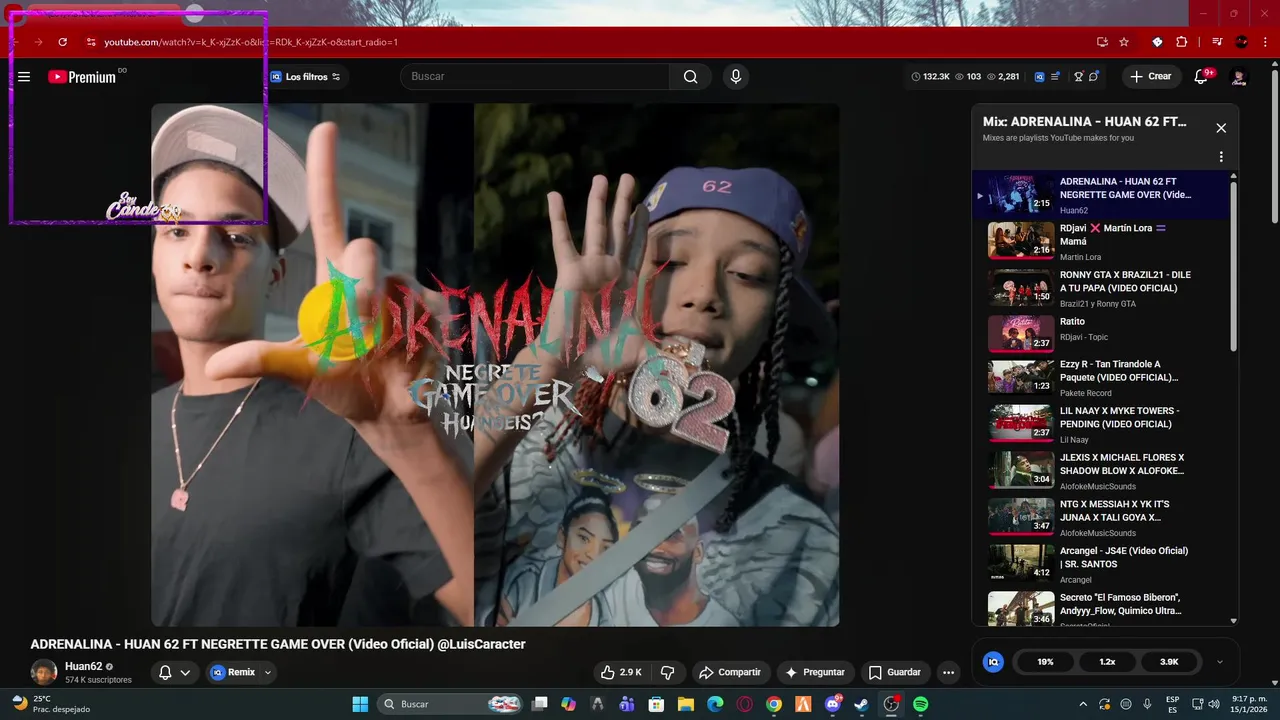Click the search magnifier button
Screen dimensions: 1280x720
click(x=691, y=77)
